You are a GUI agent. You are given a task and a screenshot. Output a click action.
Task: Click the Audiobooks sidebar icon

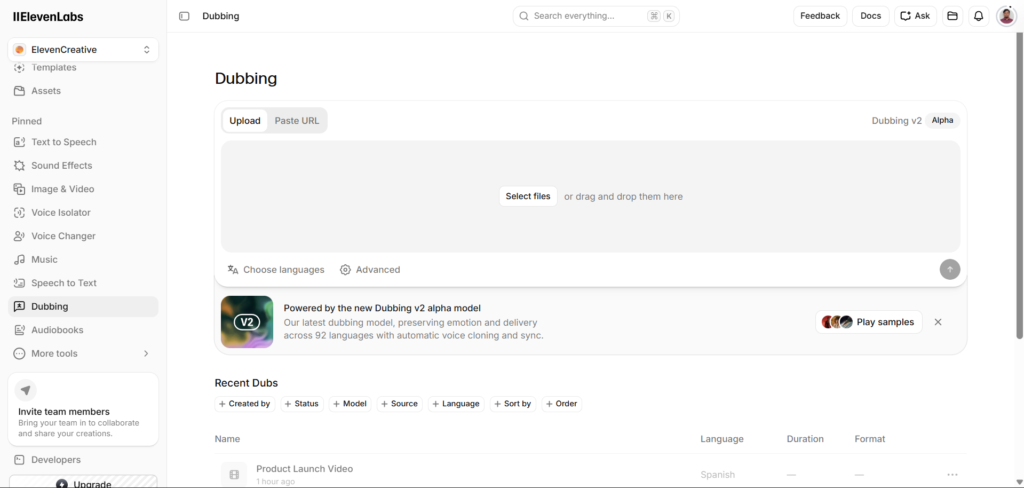[x=20, y=330]
